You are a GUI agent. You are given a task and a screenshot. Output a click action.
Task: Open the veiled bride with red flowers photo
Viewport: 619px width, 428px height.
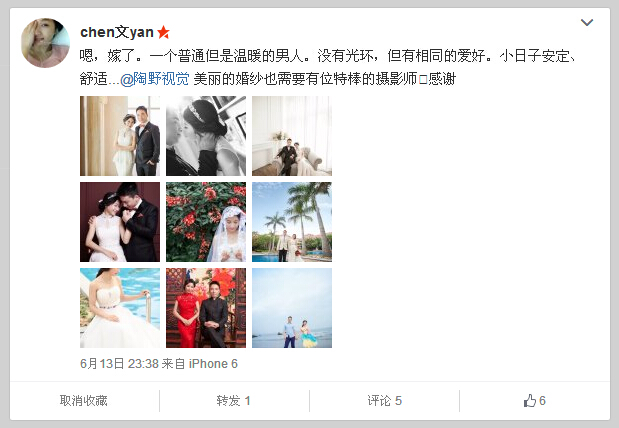click(x=206, y=222)
